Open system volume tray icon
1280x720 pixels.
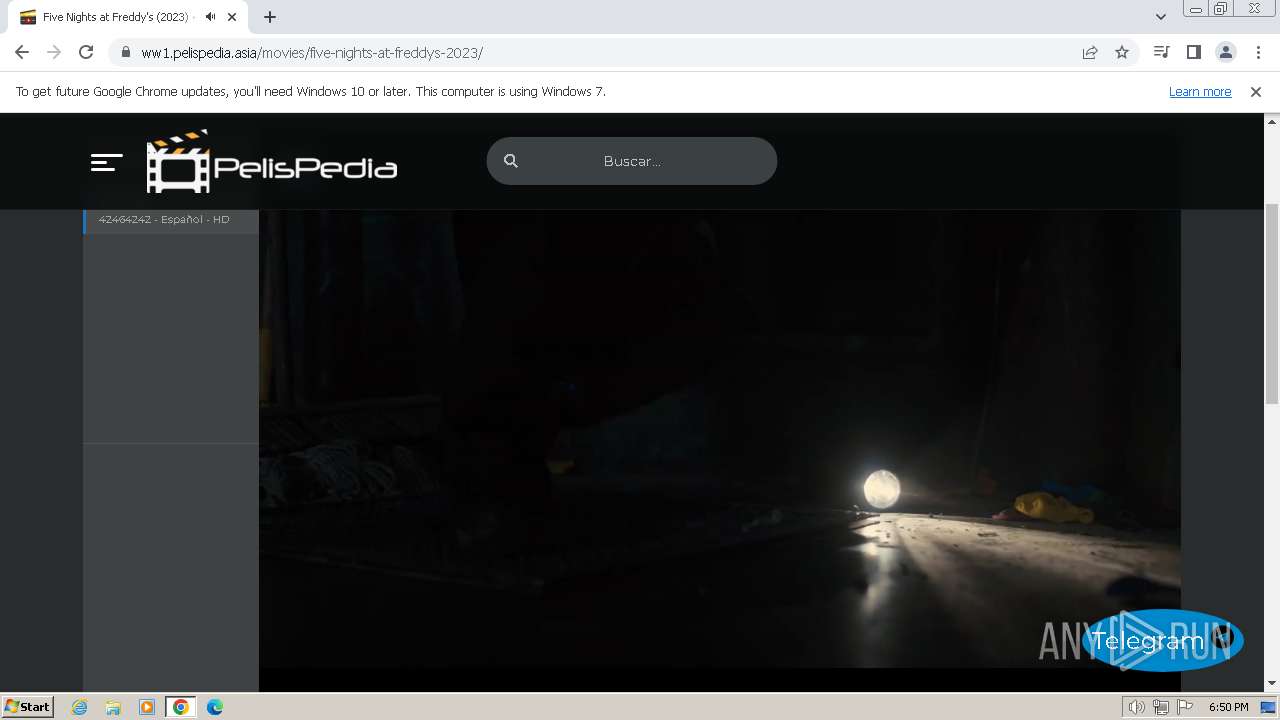click(x=1136, y=707)
